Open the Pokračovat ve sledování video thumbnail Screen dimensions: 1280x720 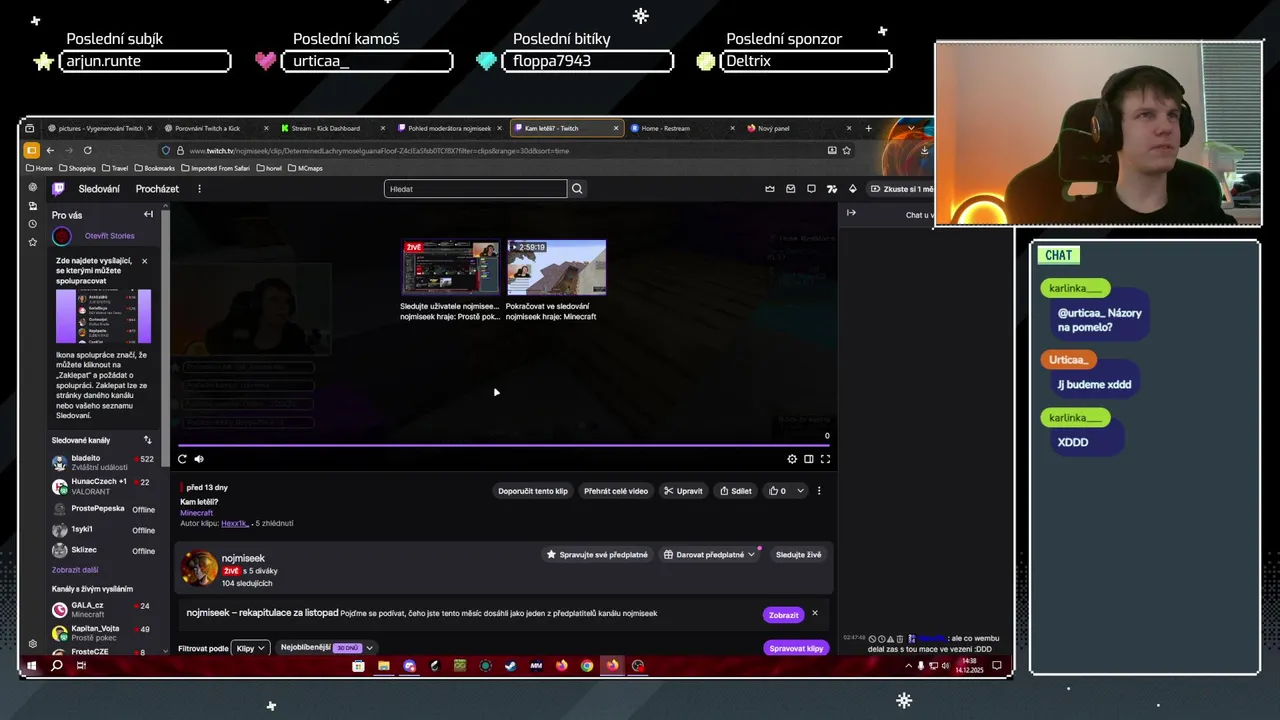(556, 267)
